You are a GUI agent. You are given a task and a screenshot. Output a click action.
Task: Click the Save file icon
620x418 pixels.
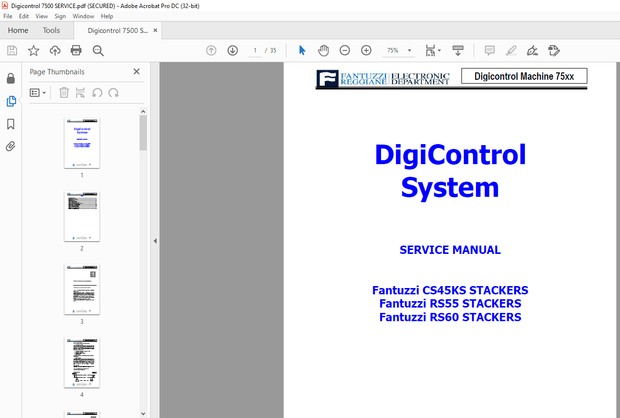pos(12,50)
